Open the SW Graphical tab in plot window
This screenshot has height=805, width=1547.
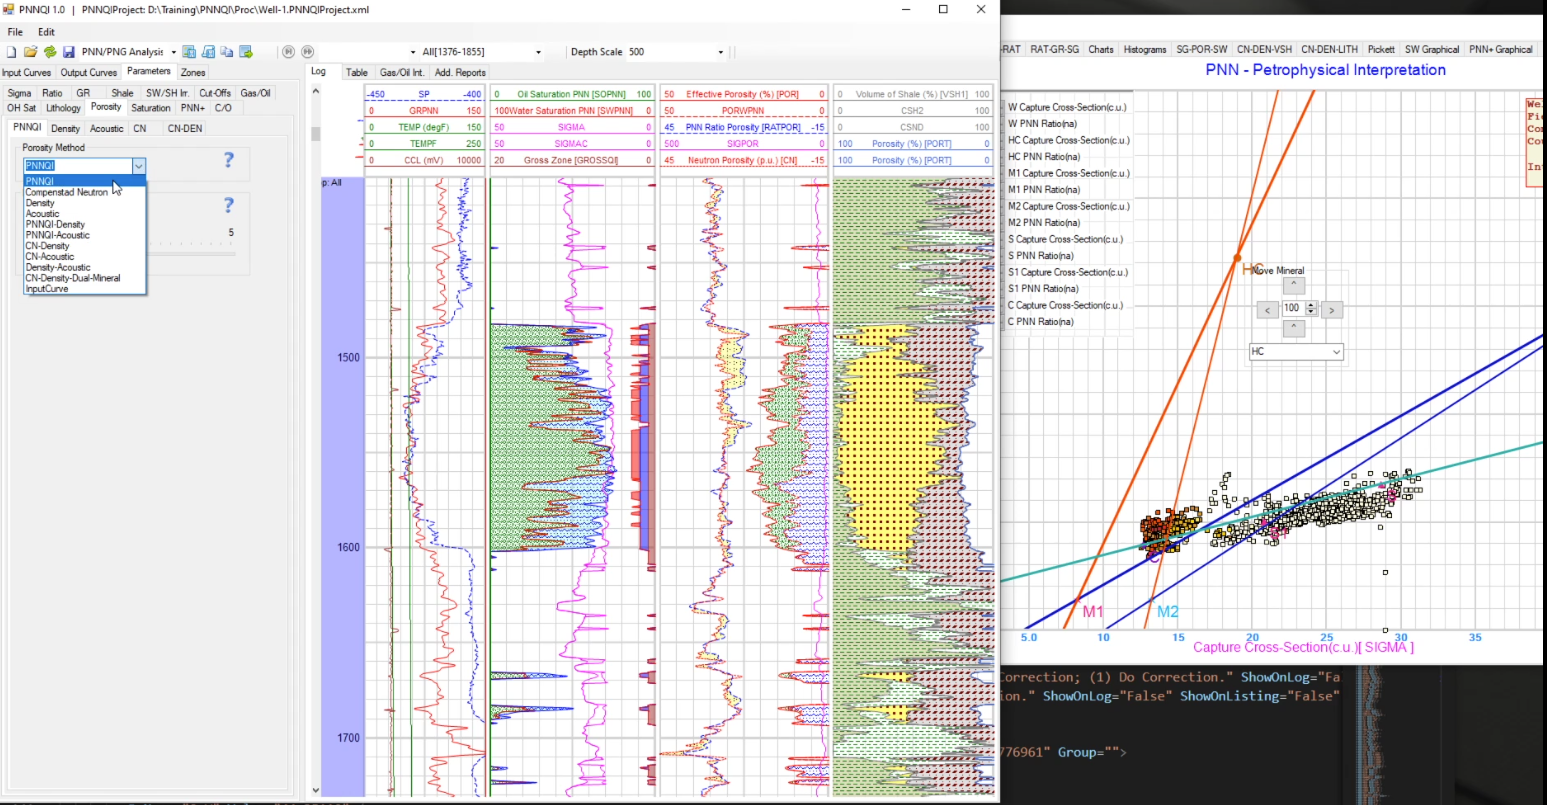click(1432, 49)
